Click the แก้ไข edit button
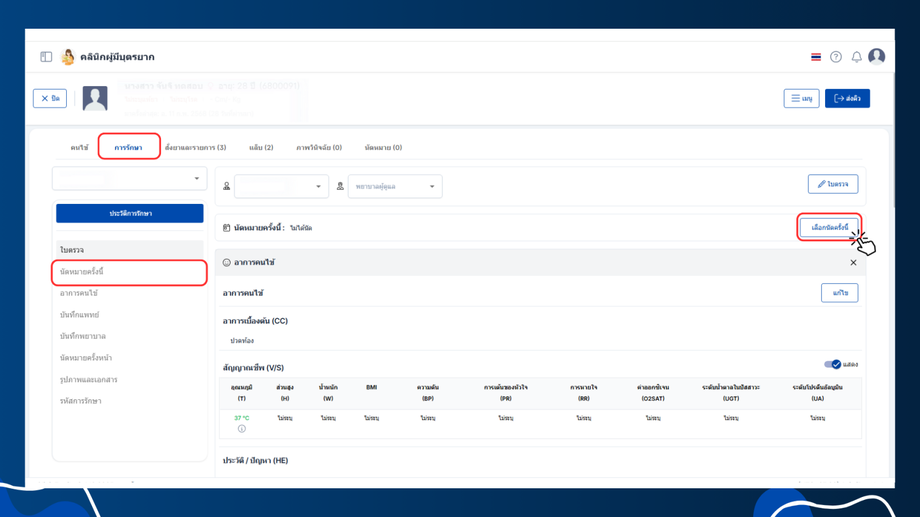The image size is (920, 517). (840, 293)
